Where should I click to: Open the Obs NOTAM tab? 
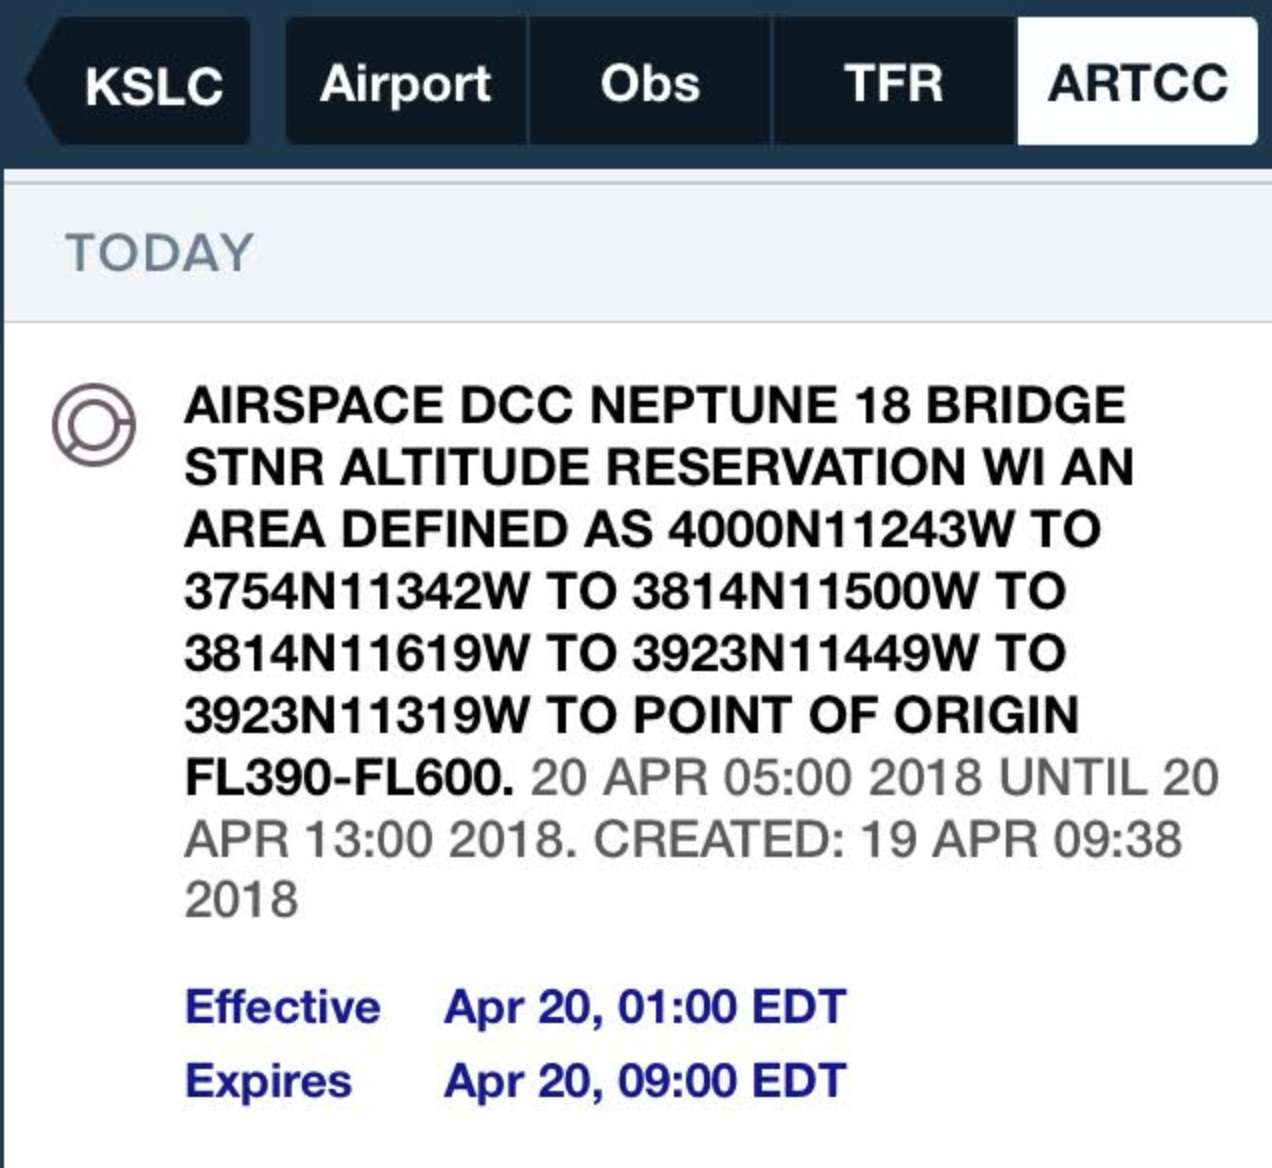point(650,84)
